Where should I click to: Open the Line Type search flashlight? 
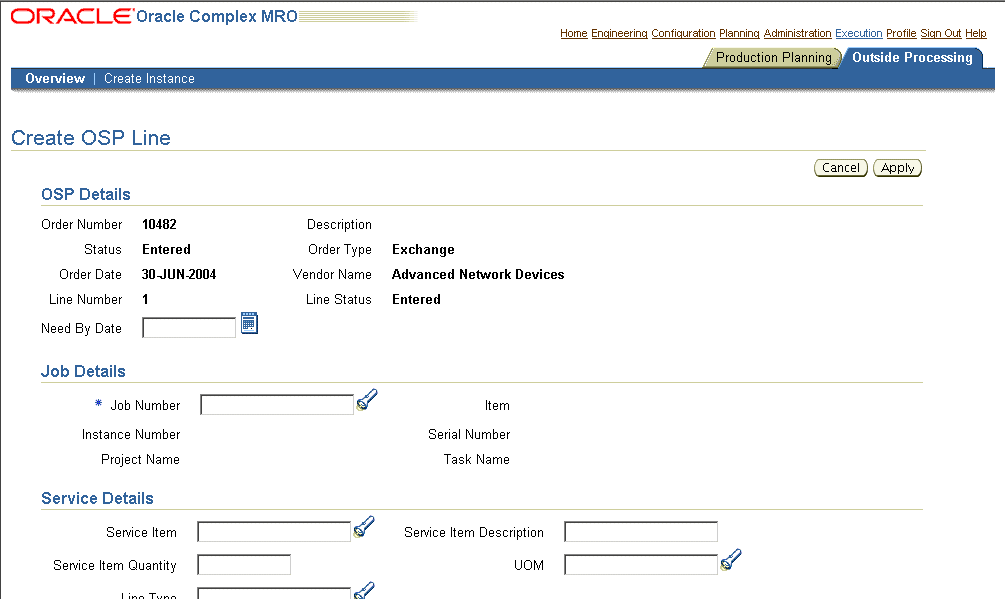pos(364,591)
